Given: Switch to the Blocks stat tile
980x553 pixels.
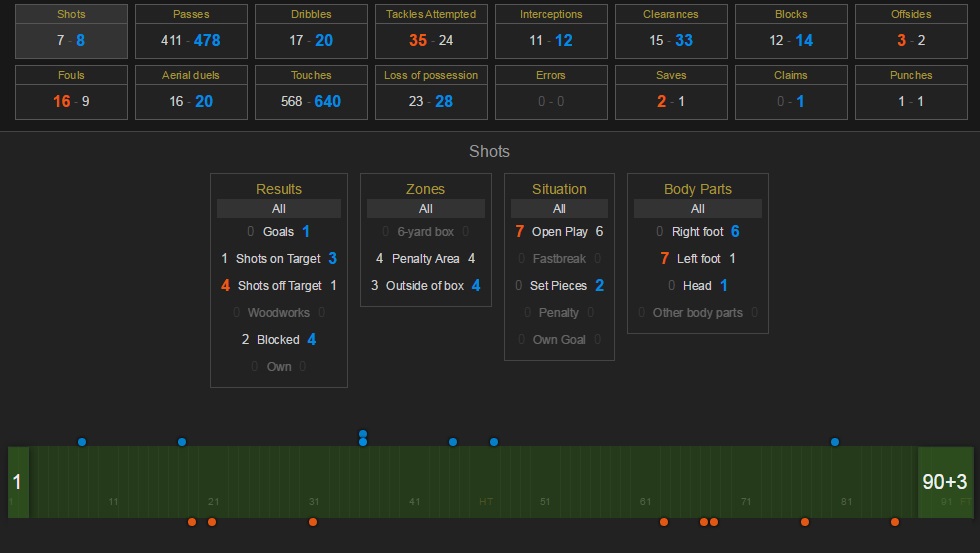Looking at the screenshot, I should (x=791, y=31).
